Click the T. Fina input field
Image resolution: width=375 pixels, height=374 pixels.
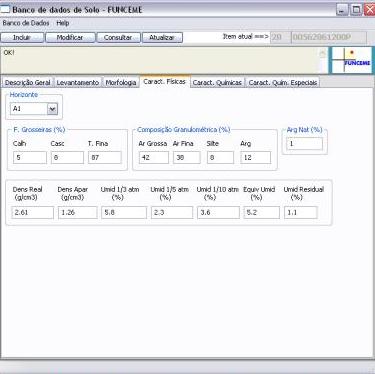click(x=105, y=157)
